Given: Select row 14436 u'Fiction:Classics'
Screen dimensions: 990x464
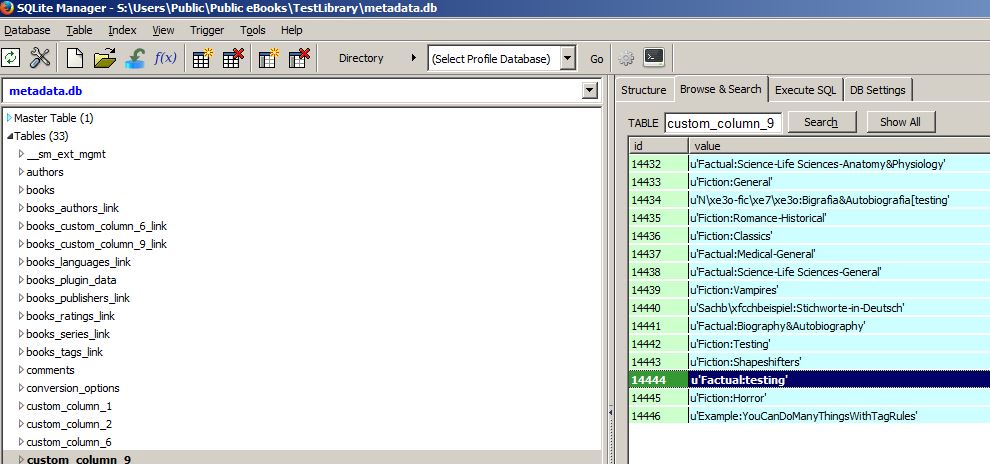Looking at the screenshot, I should tap(809, 236).
